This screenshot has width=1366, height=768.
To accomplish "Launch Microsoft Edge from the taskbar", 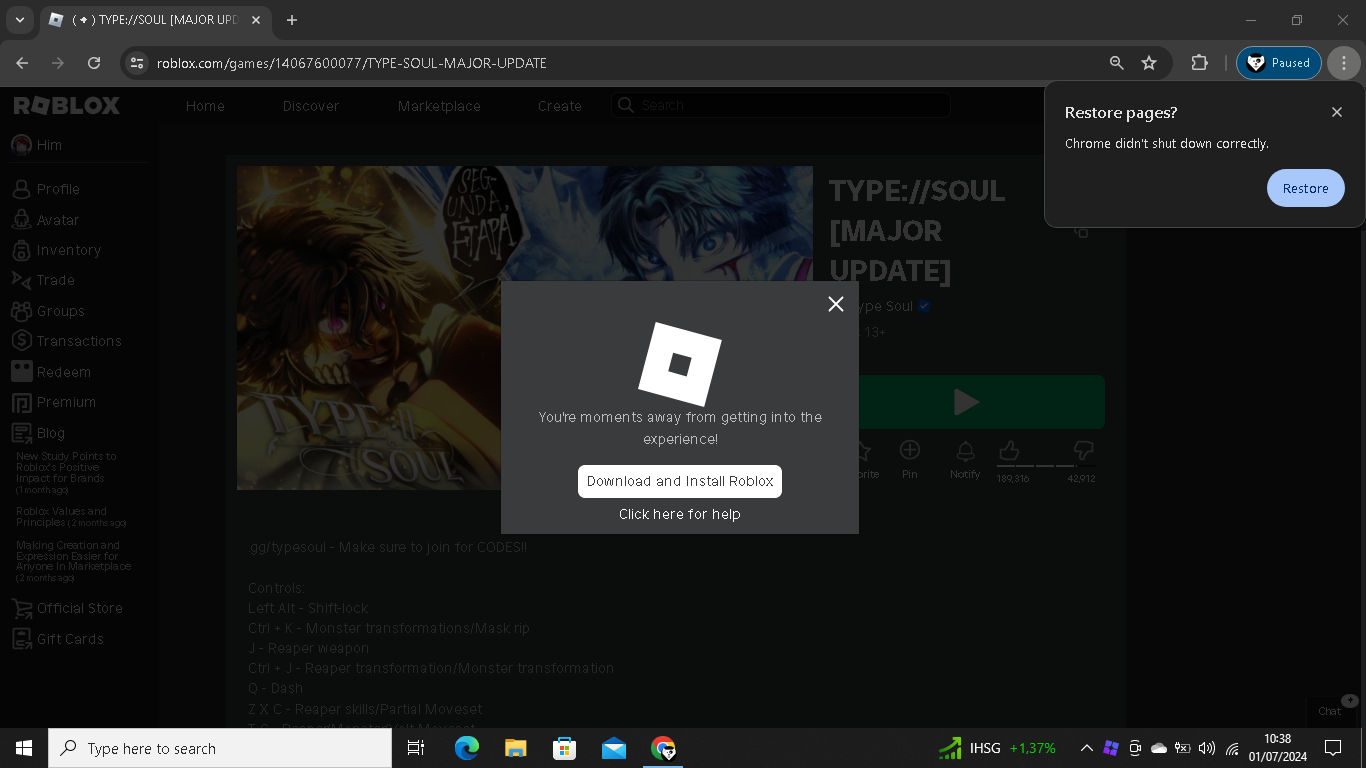I will click(466, 748).
